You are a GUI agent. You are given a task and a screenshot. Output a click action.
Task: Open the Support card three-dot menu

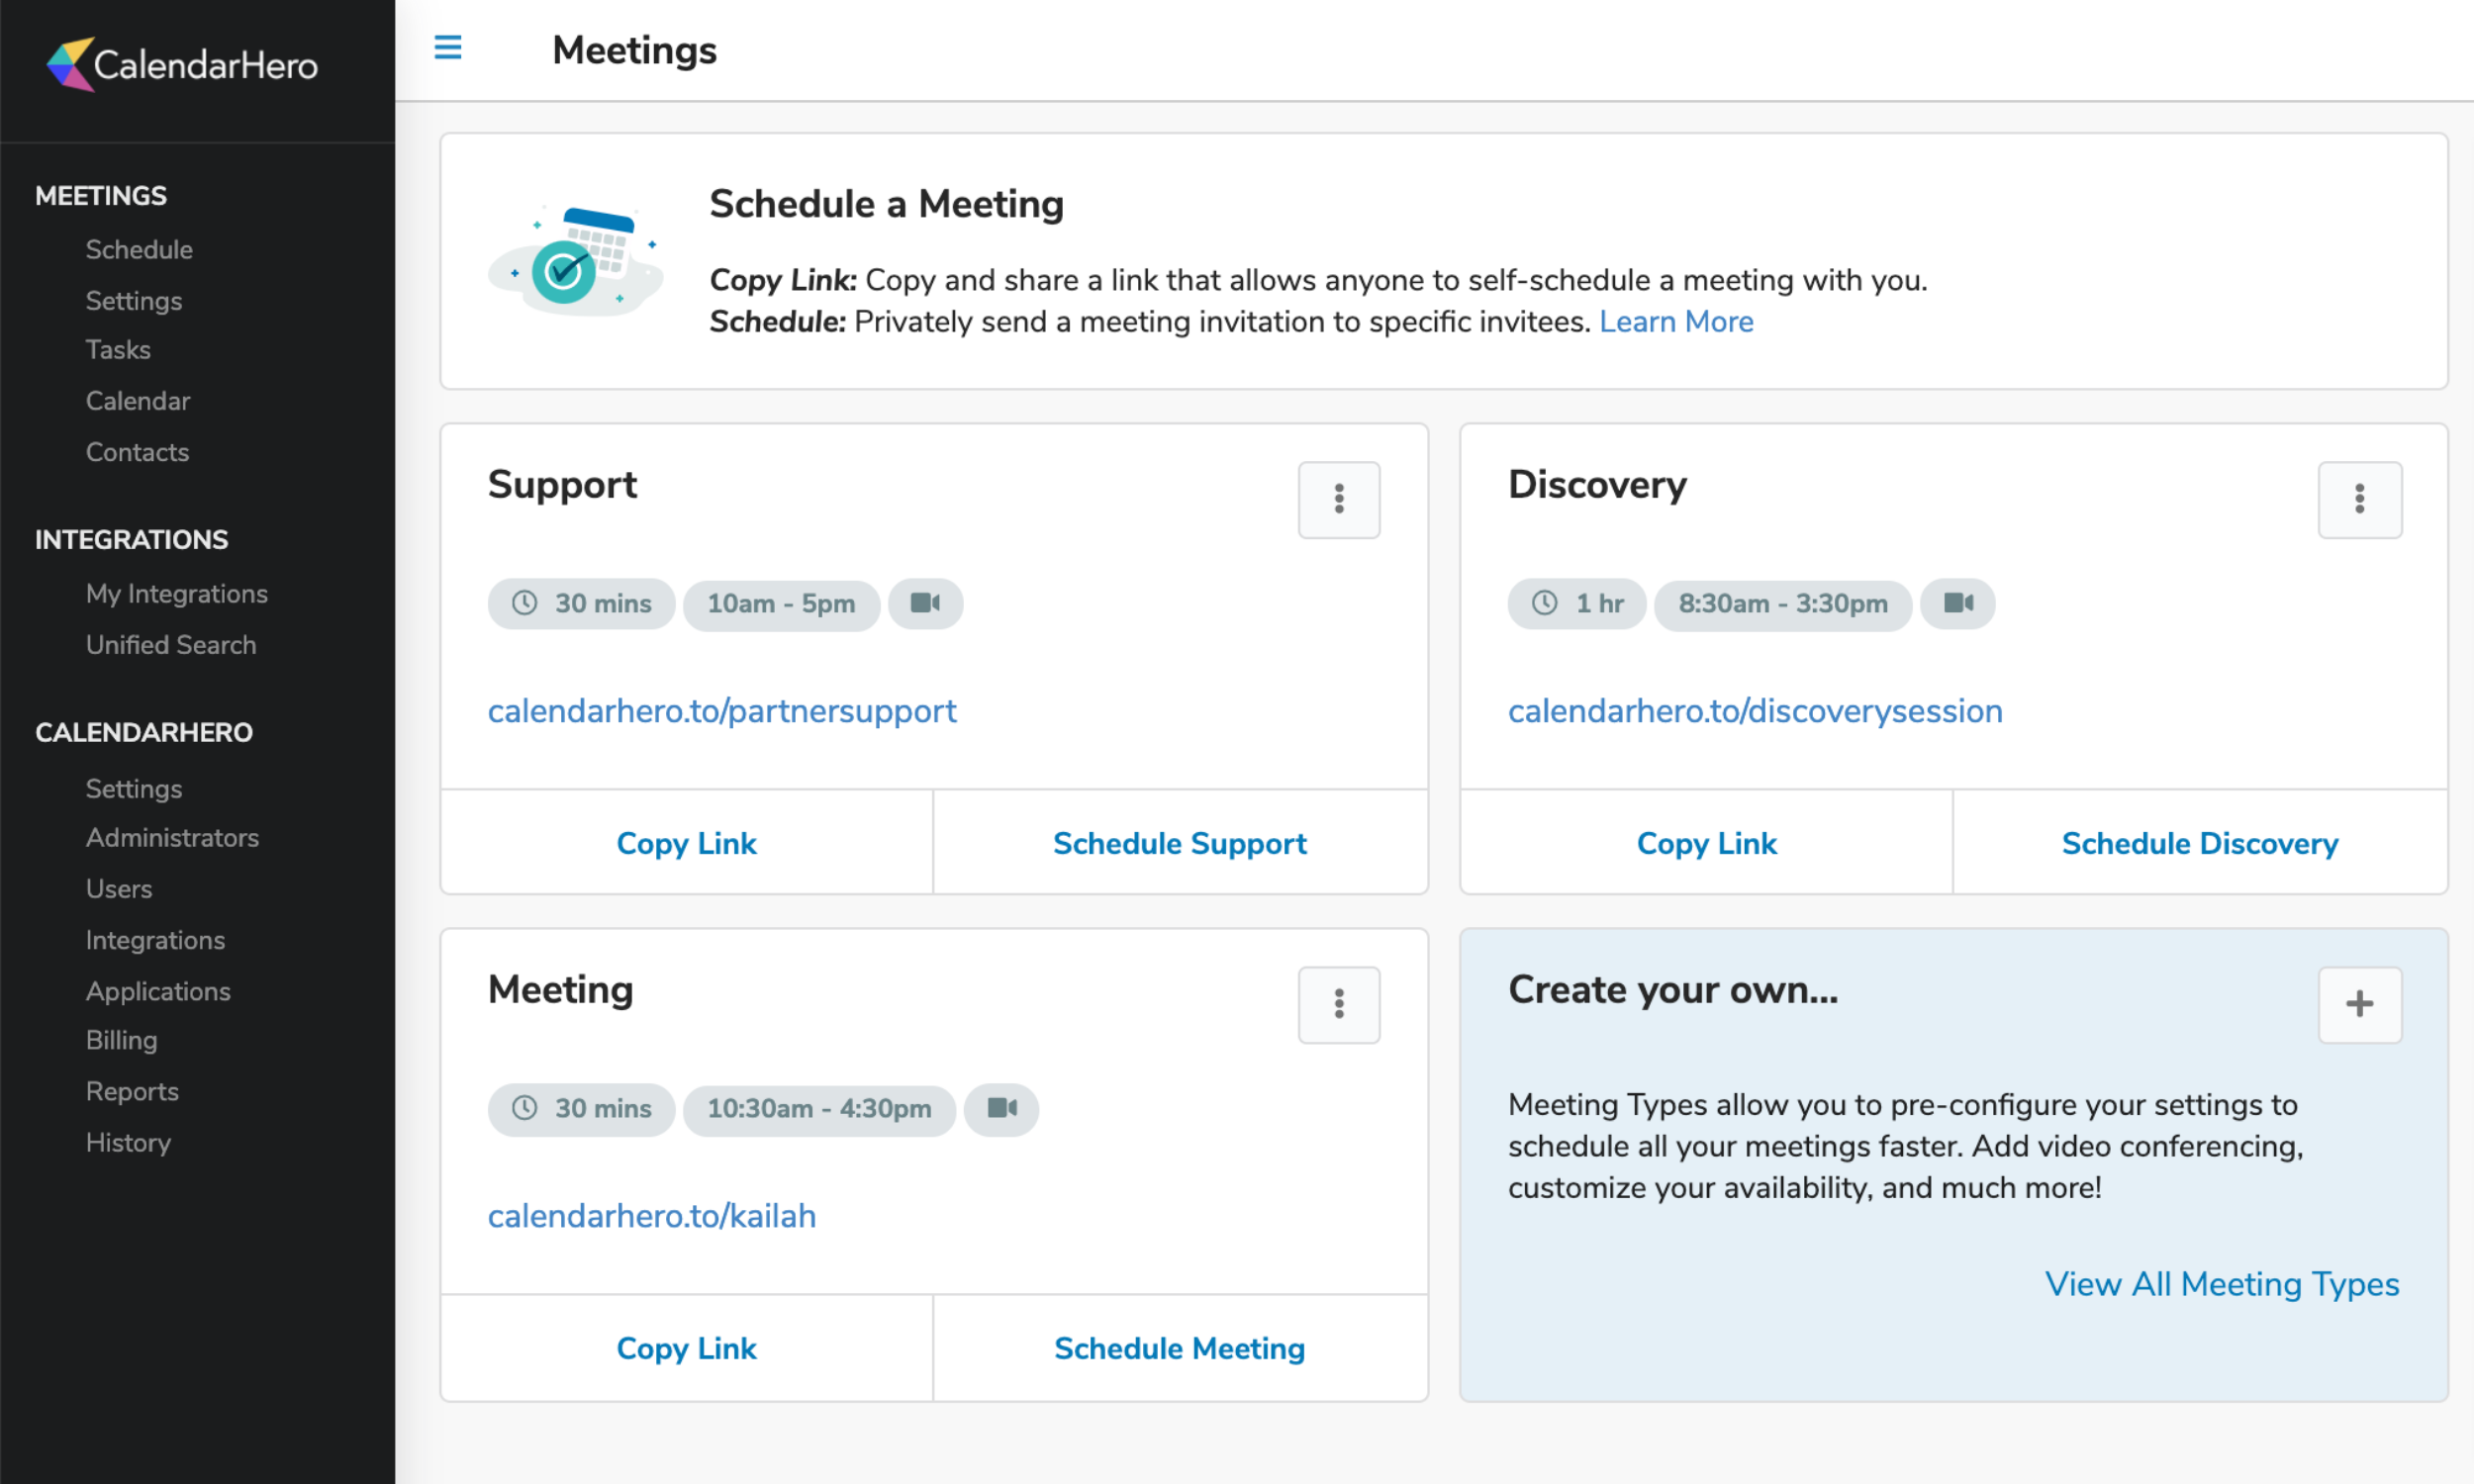[x=1338, y=499]
